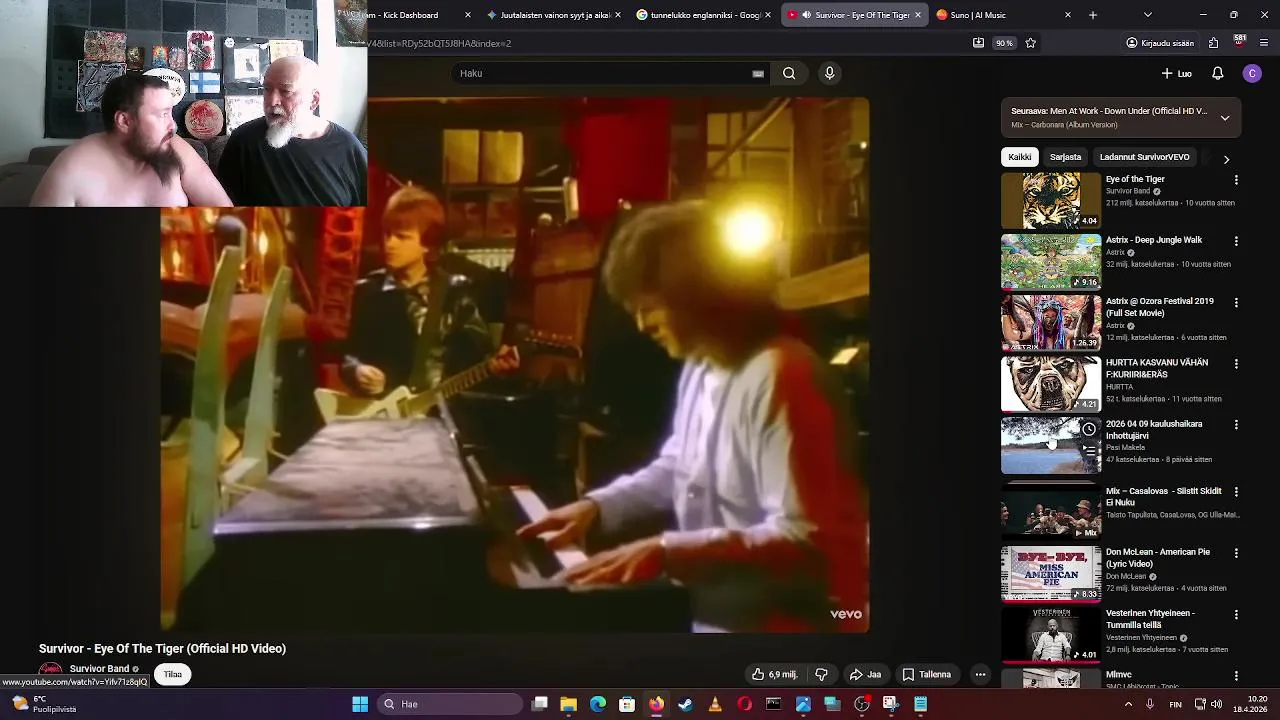Open Opera browser from taskbar

coord(744,704)
